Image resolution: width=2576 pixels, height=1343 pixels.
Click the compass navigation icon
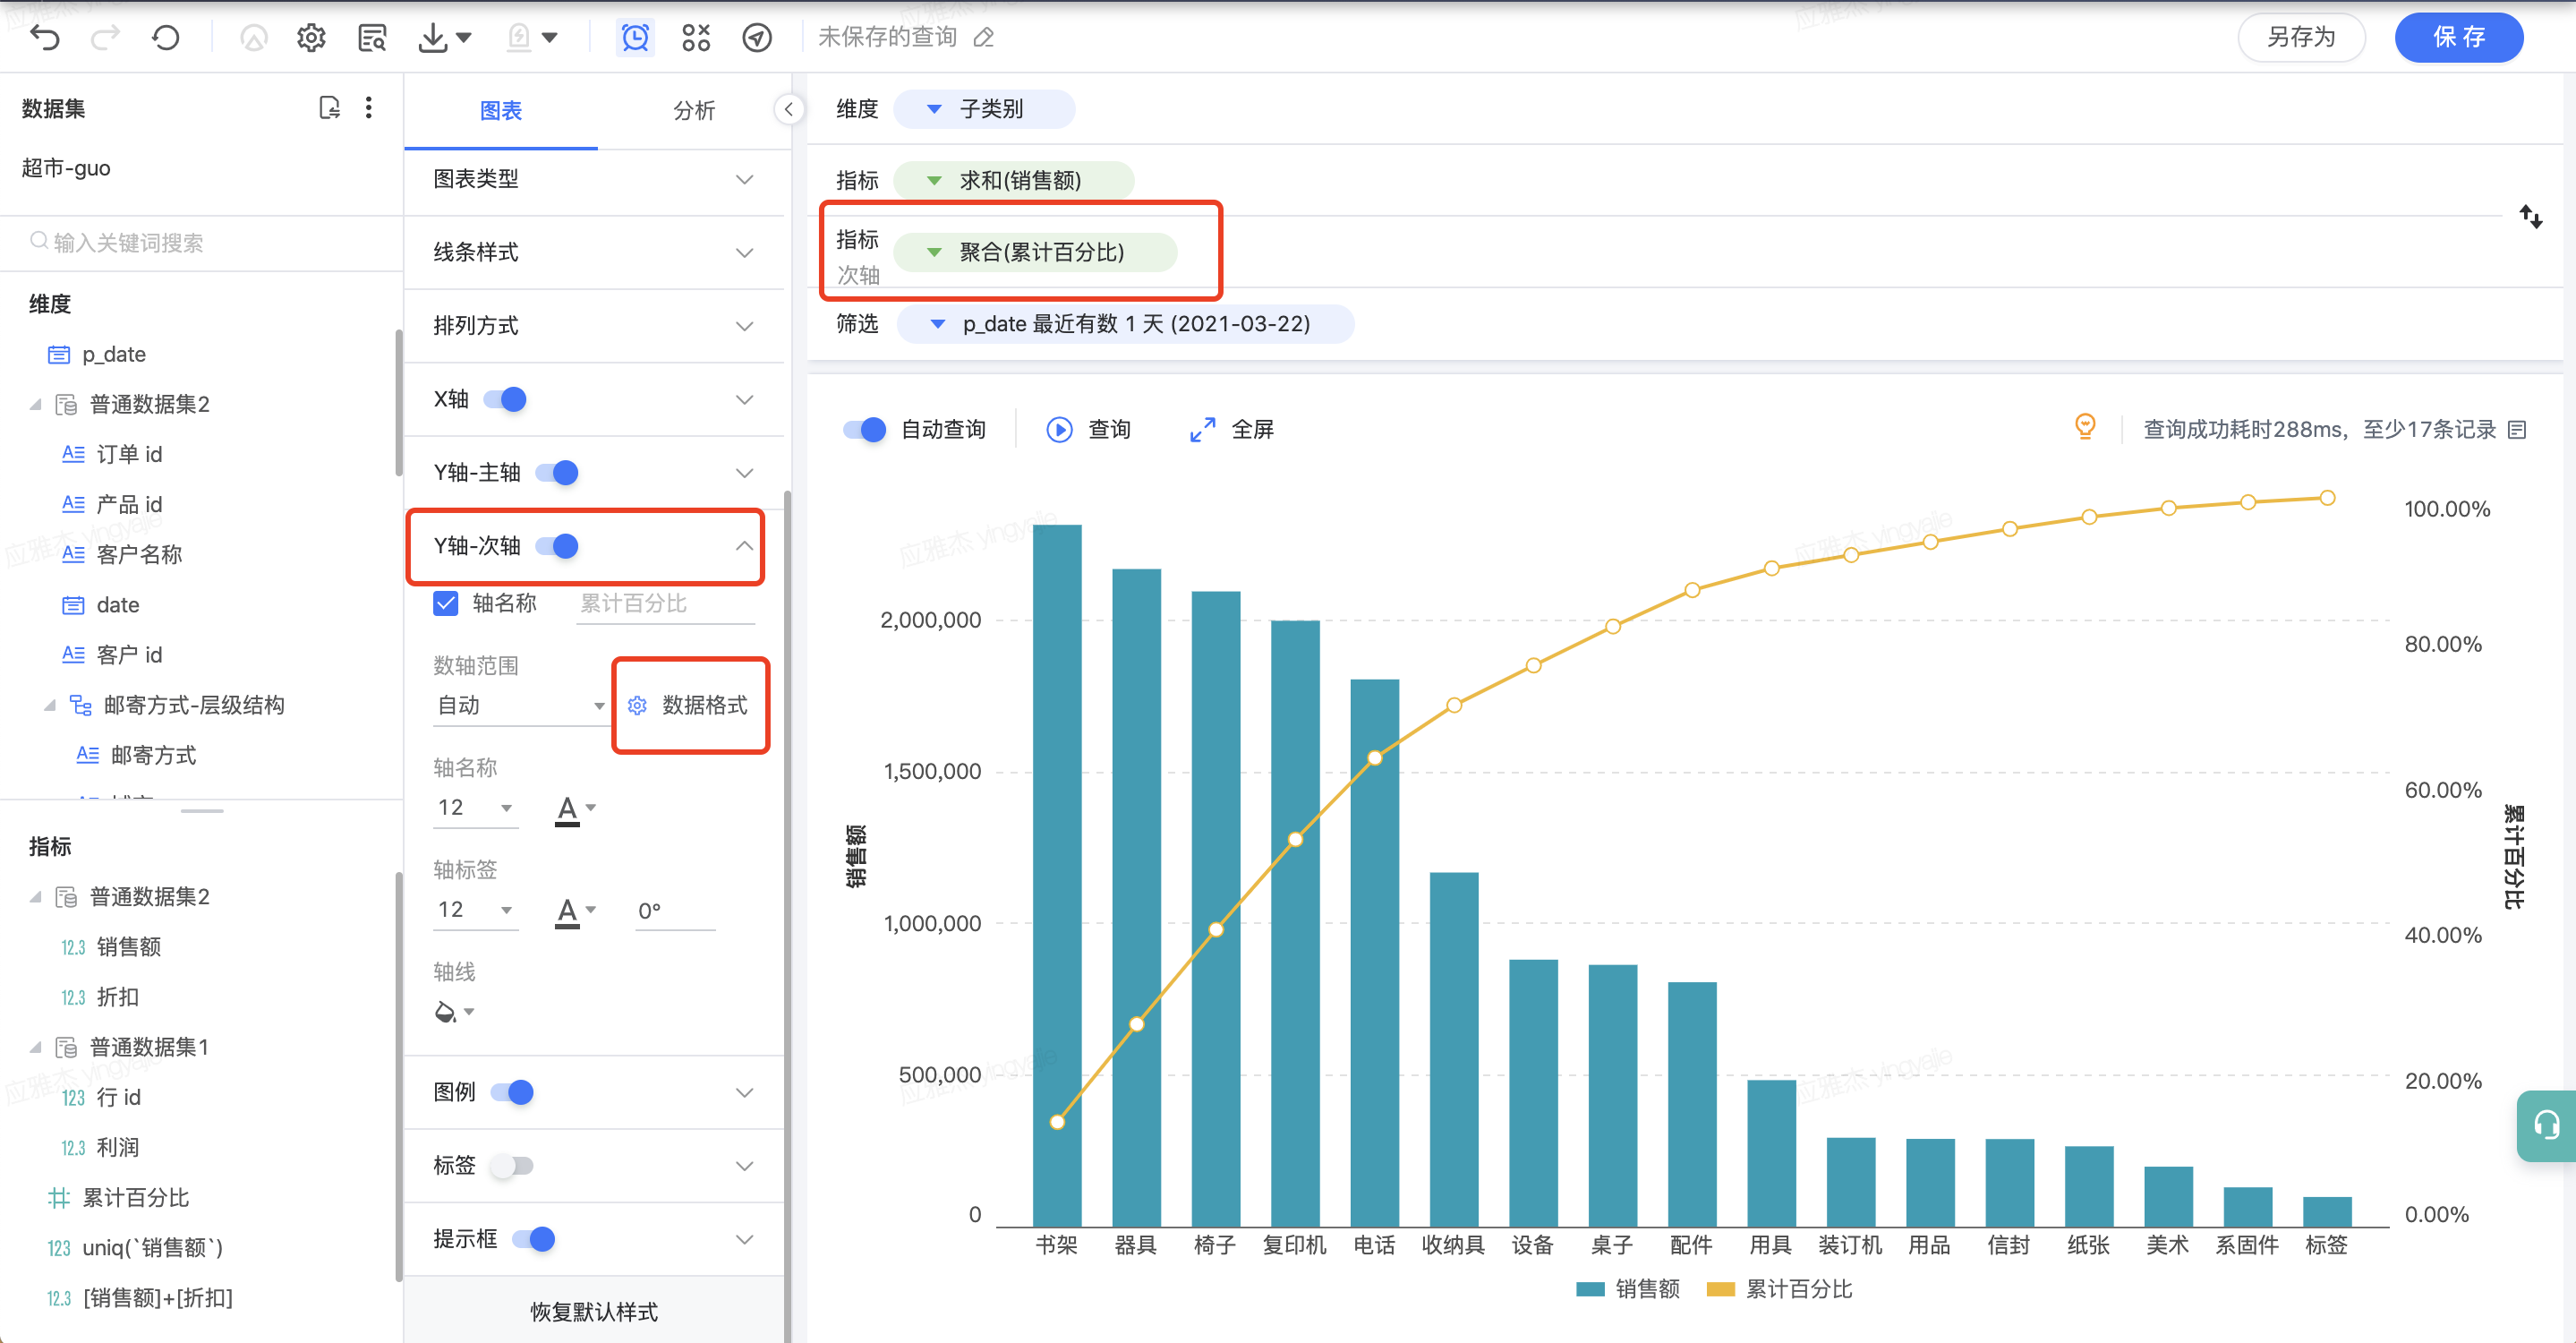point(757,38)
